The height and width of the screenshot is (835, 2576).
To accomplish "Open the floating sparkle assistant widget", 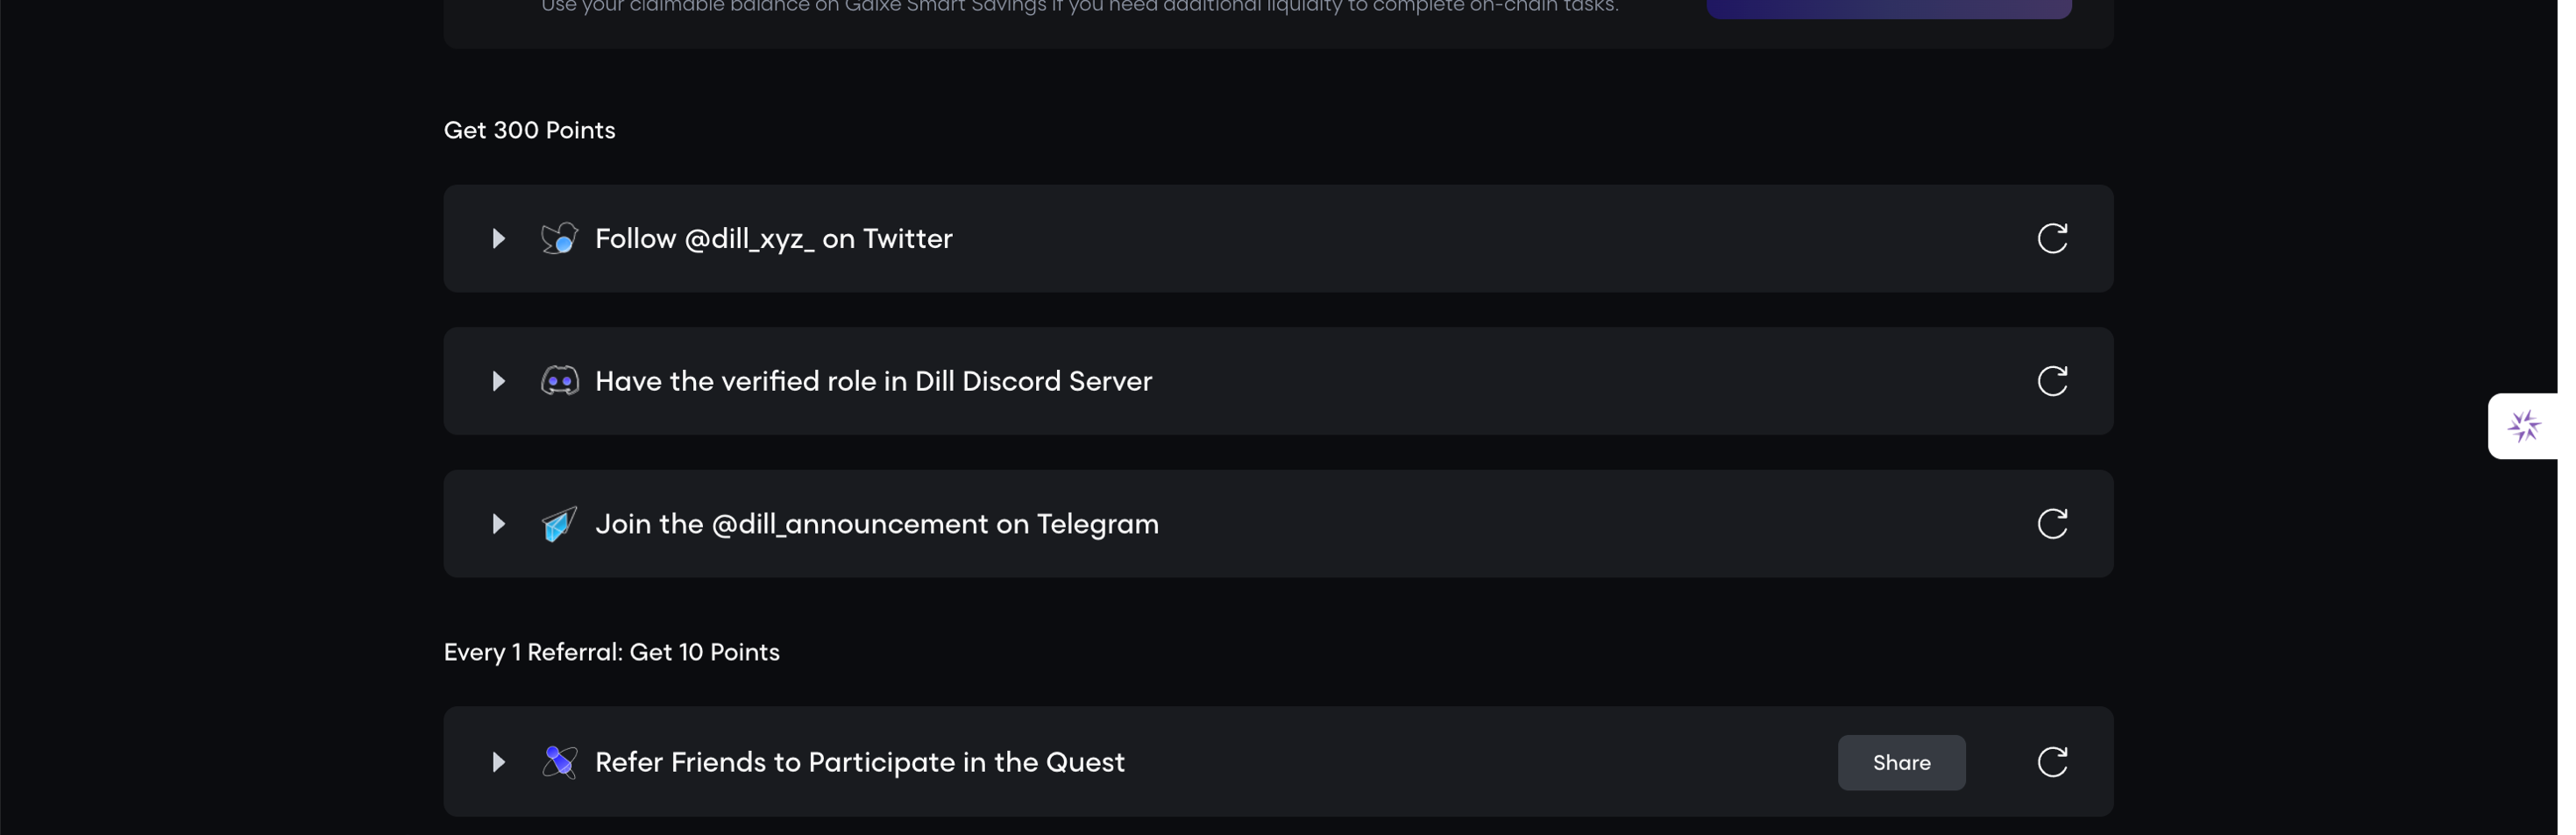I will click(x=2523, y=426).
